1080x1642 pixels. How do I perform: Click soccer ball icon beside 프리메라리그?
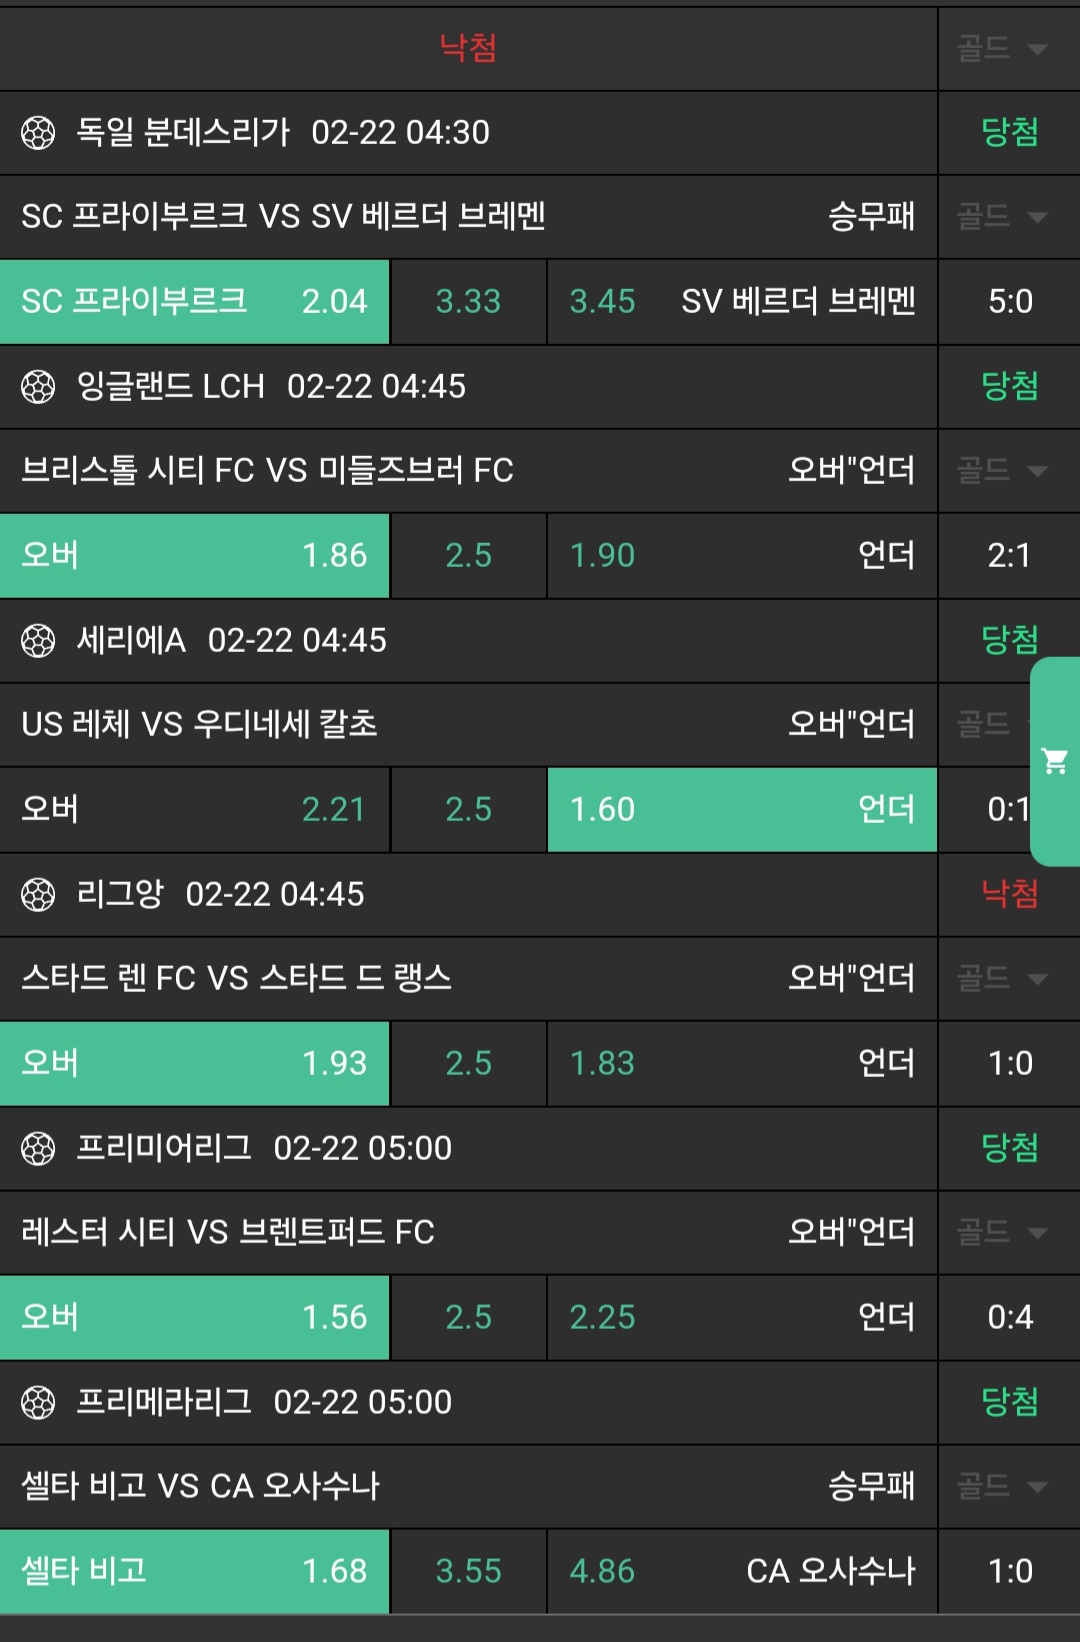click(38, 1403)
